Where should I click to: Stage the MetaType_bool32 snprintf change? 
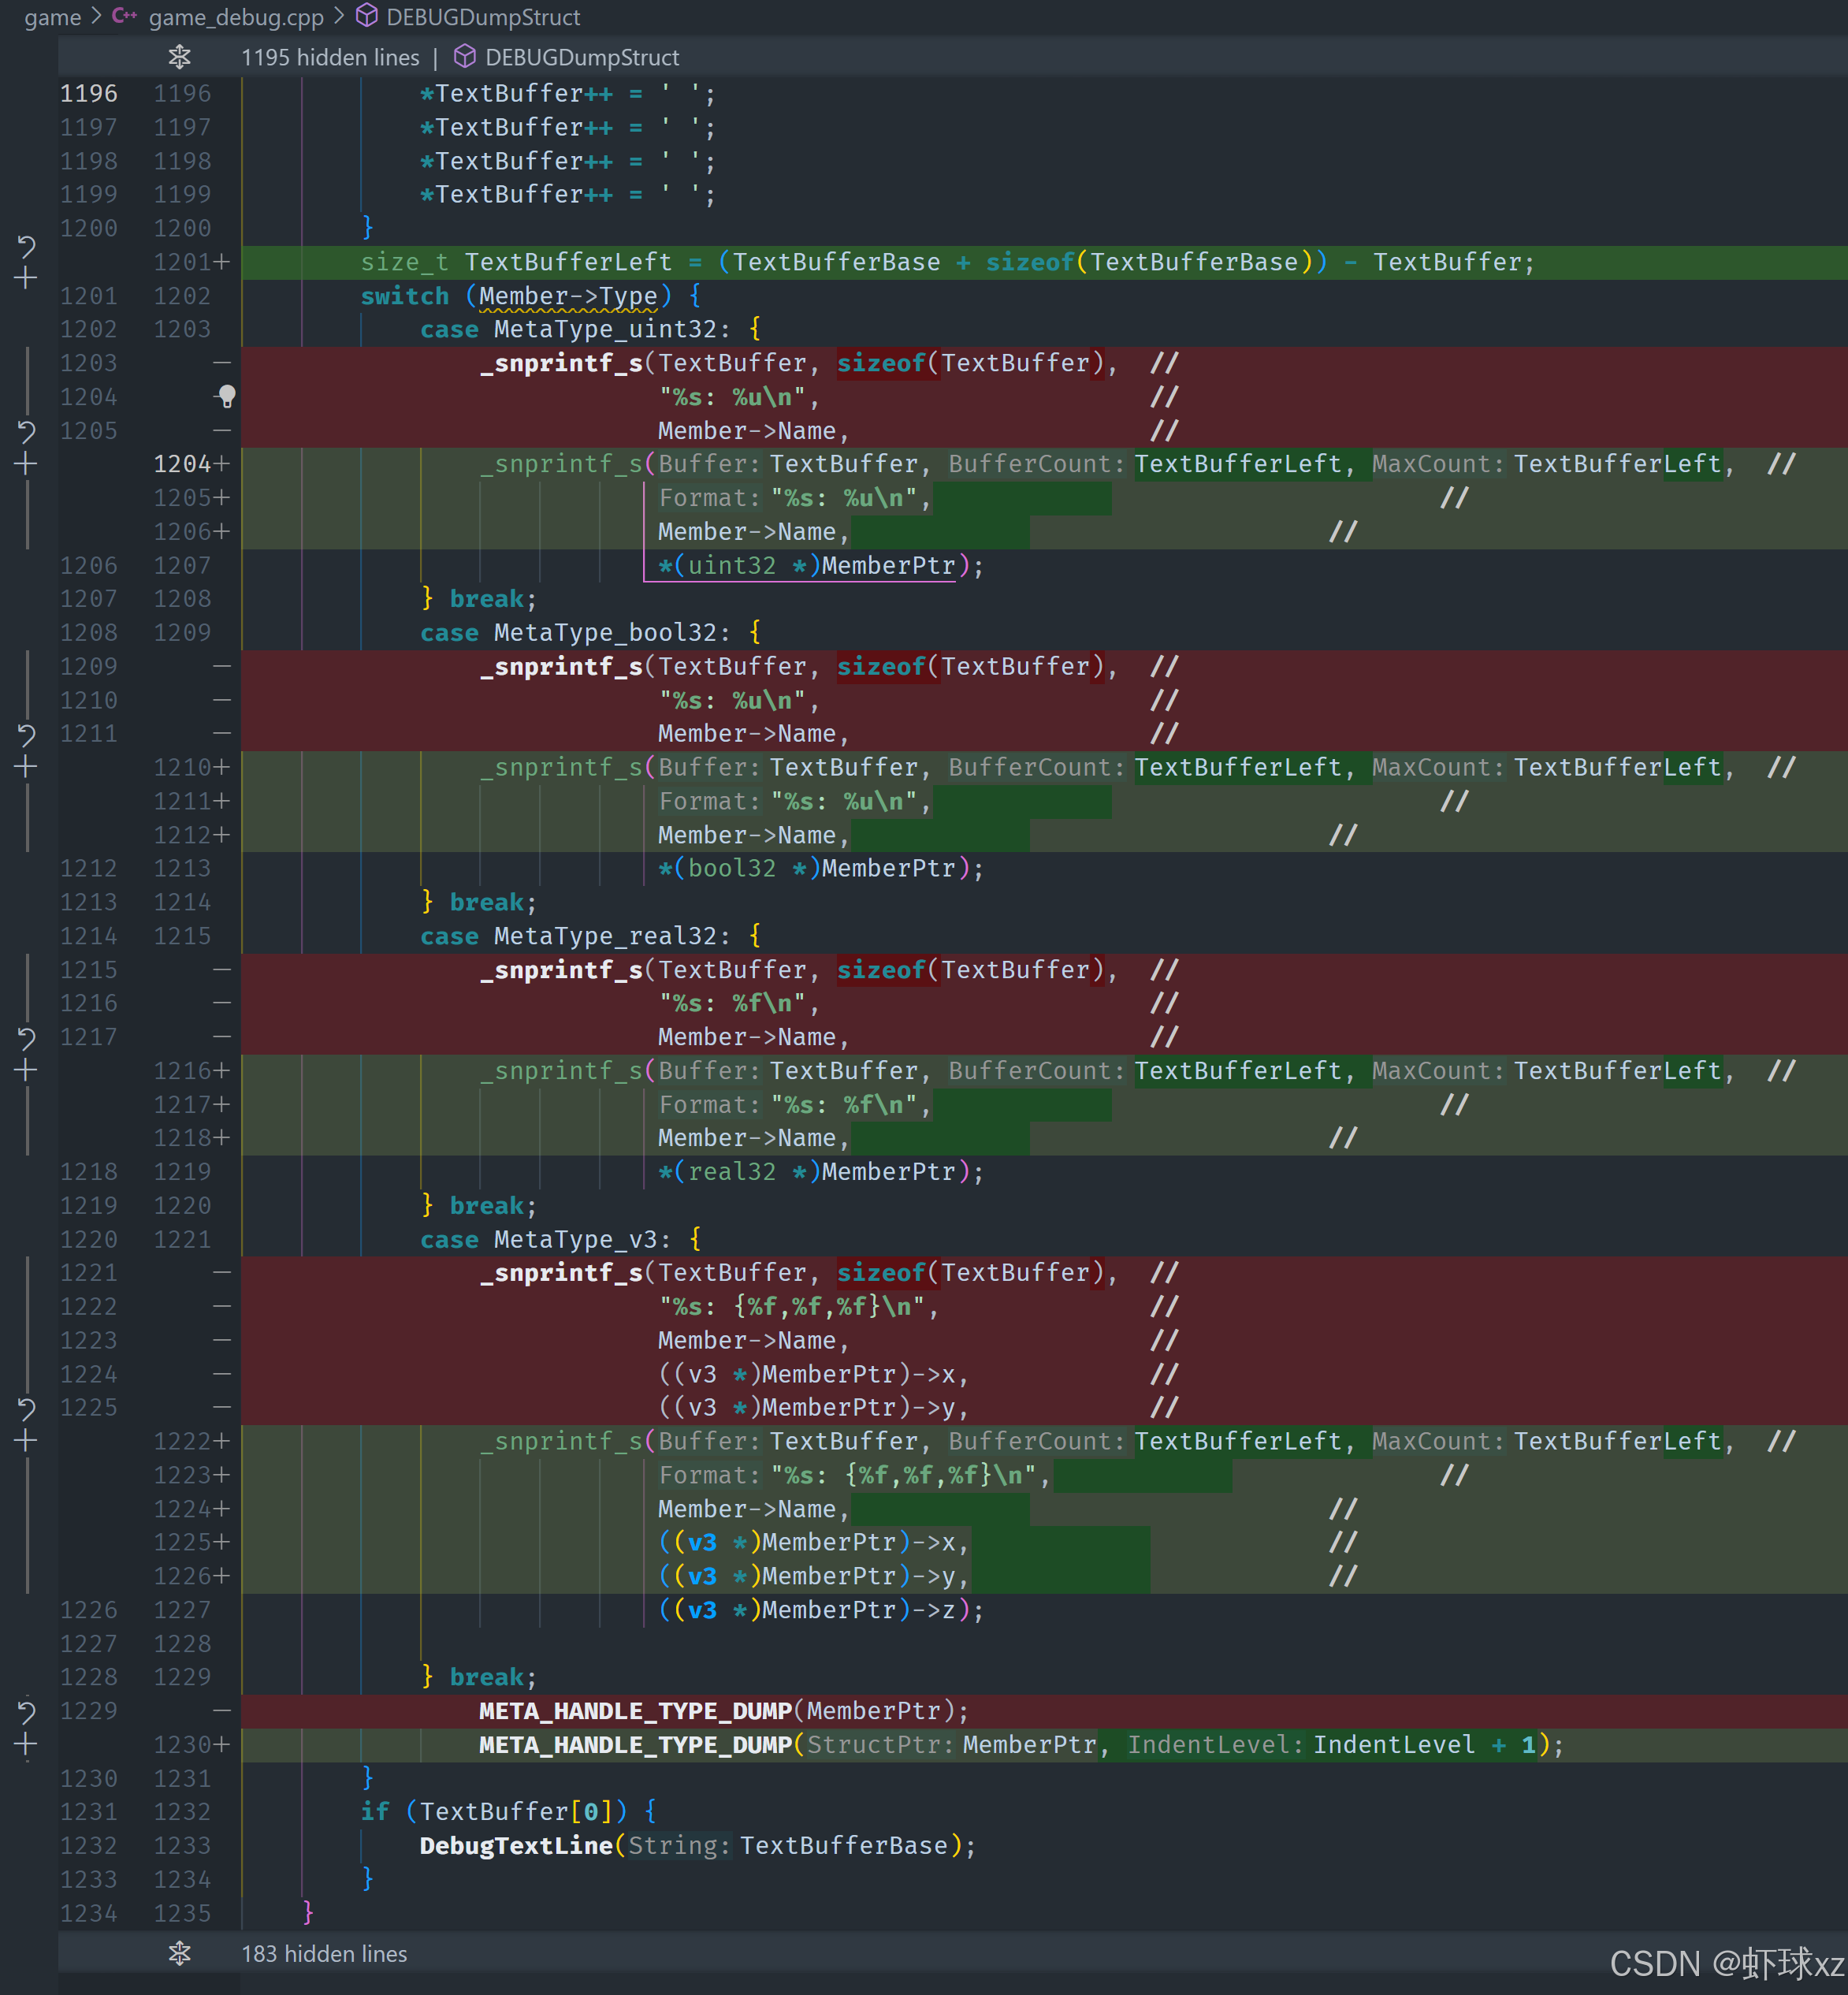(27, 767)
